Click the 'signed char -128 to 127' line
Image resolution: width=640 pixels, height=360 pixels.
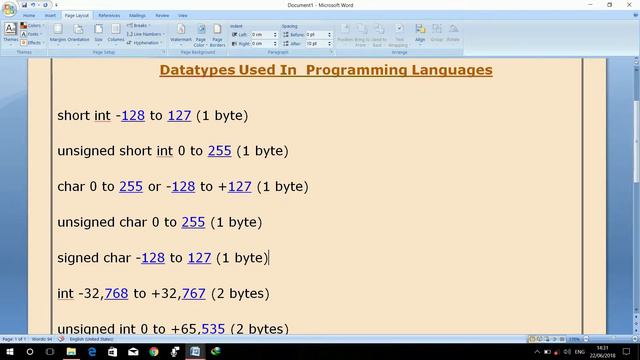point(162,258)
